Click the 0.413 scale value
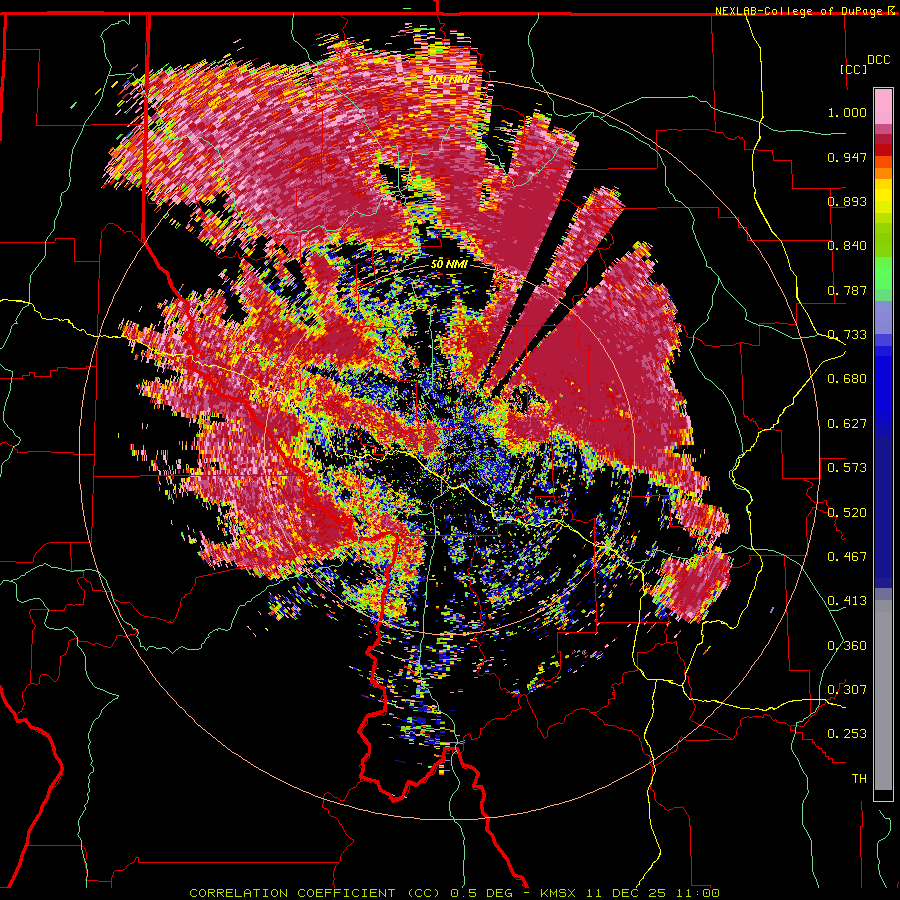Screen dimensions: 900x900 pos(847,601)
